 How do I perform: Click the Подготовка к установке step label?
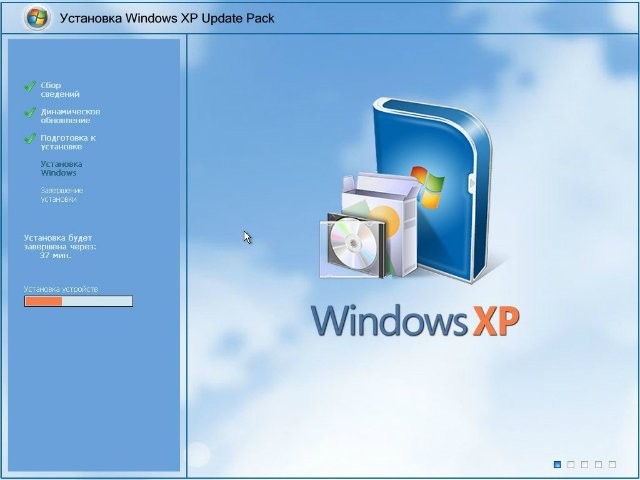pyautogui.click(x=68, y=142)
